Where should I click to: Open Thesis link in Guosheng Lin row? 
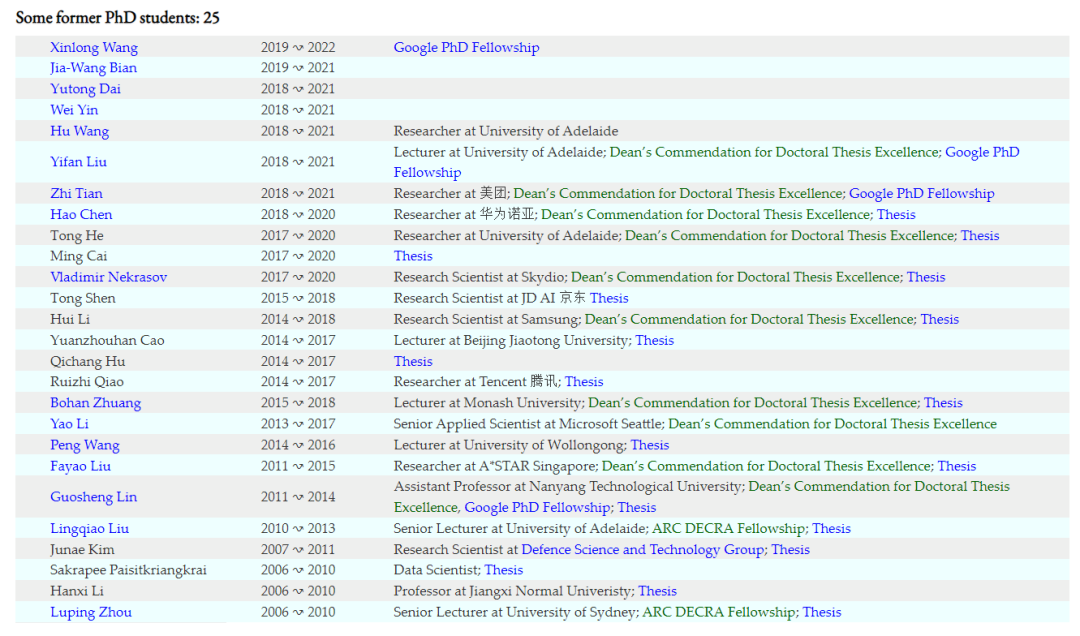pyautogui.click(x=636, y=508)
